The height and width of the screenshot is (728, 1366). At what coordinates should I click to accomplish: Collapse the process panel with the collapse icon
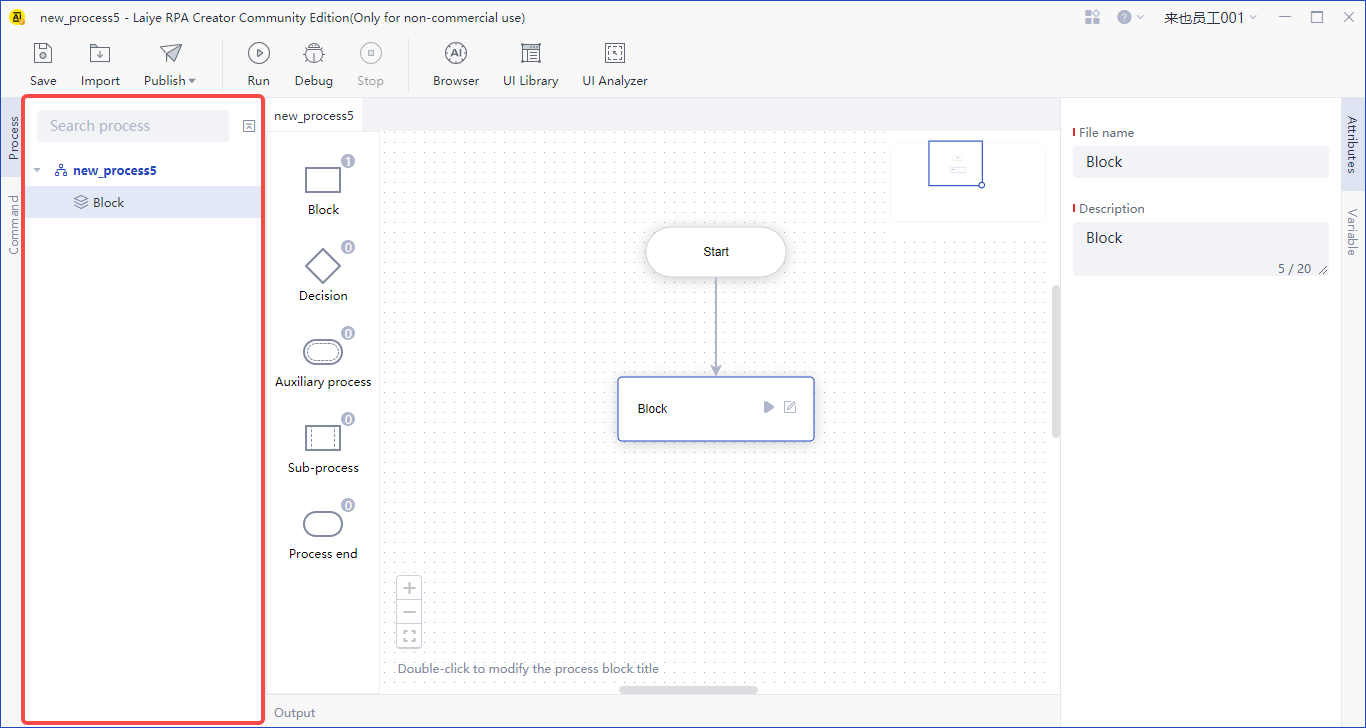coord(249,126)
